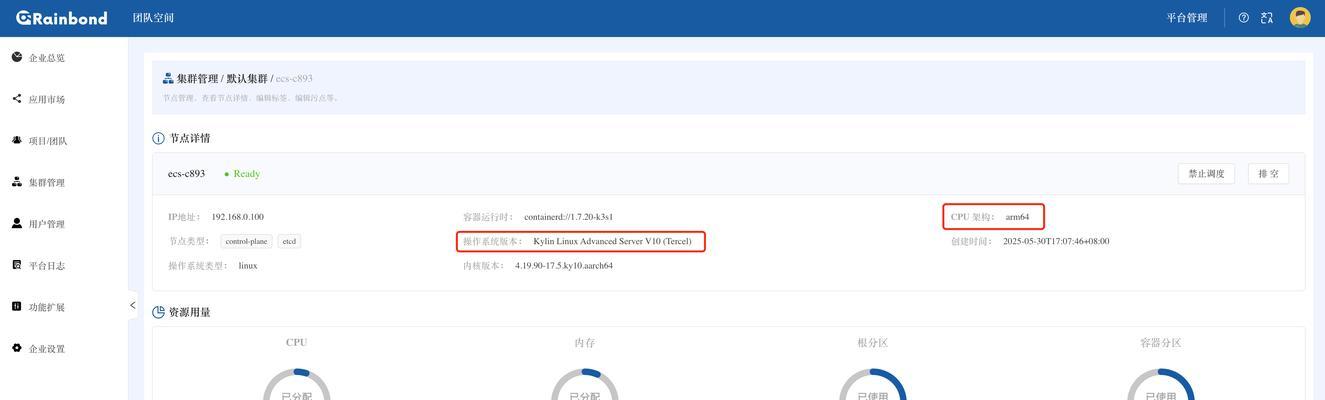Click the CPU usage gauge

point(296,385)
